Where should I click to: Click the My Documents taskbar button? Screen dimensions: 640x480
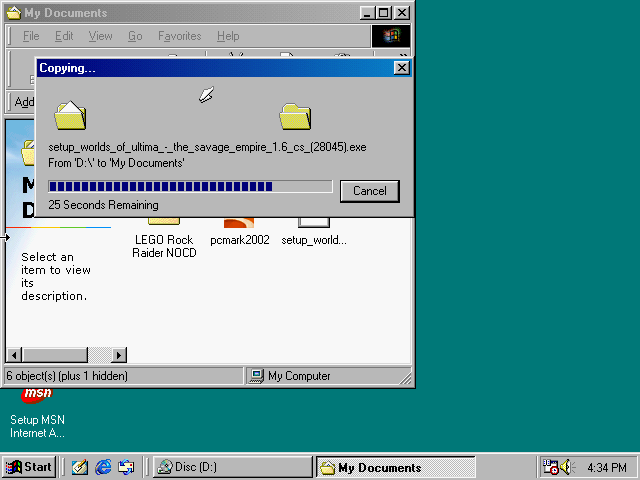click(396, 467)
